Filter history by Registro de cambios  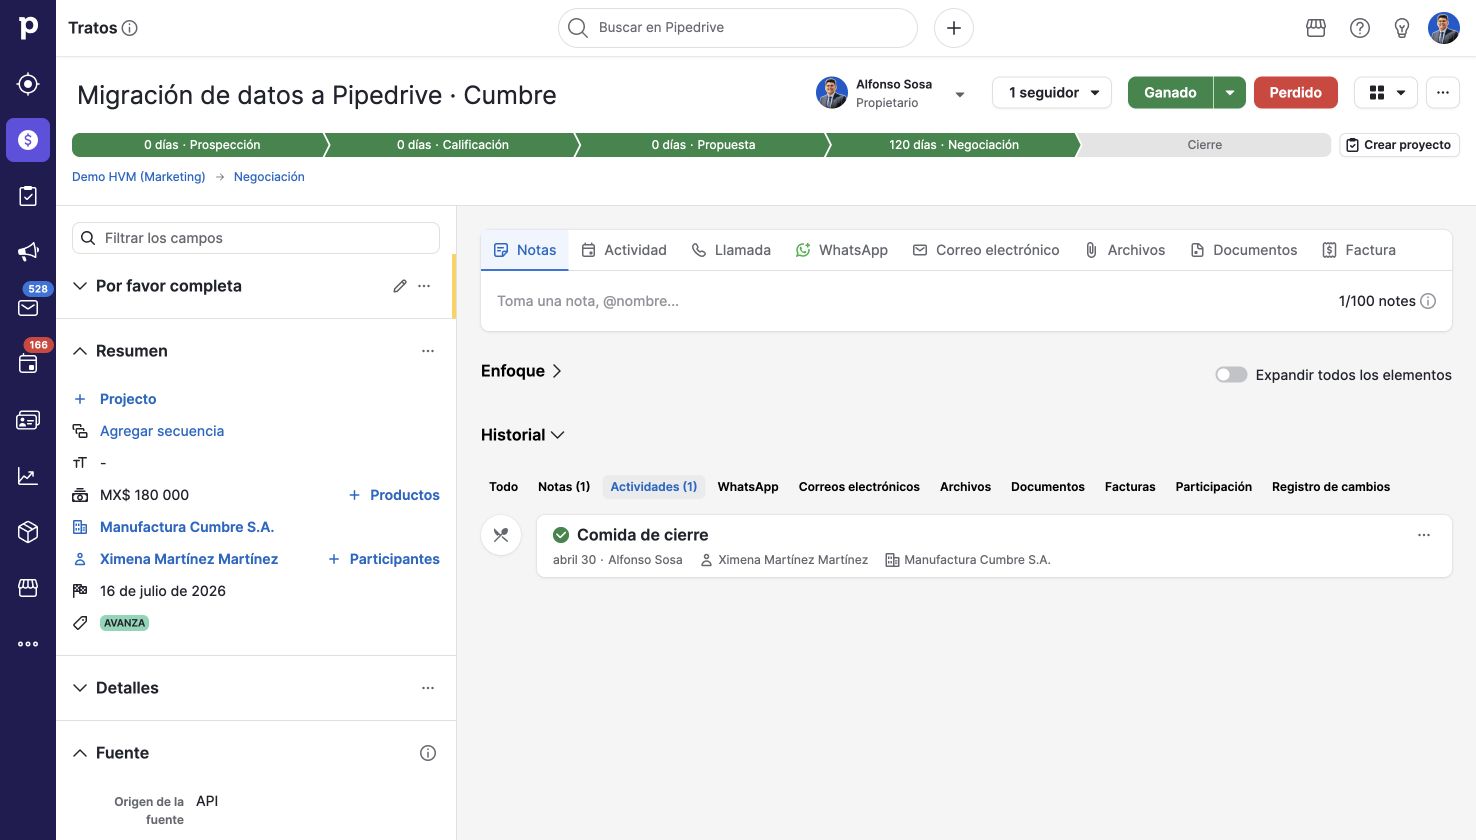click(1331, 487)
